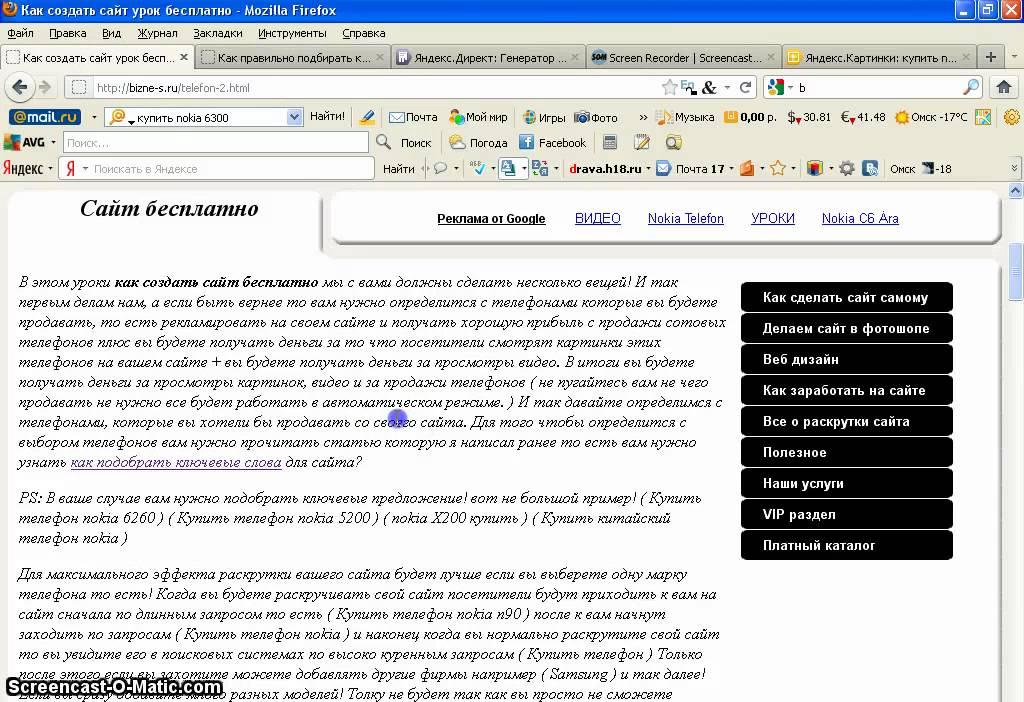Open the Правка menu
Viewport: 1024px width, 702px height.
(67, 33)
